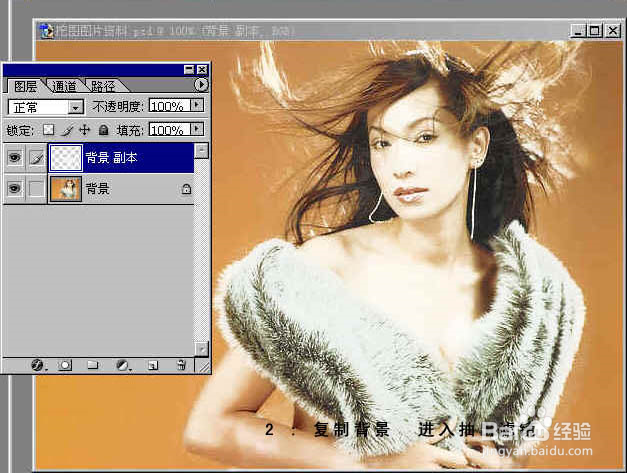Viewport: 627px width, 473px height.
Task: Click the layers palette resize grip
Action: [x=204, y=366]
